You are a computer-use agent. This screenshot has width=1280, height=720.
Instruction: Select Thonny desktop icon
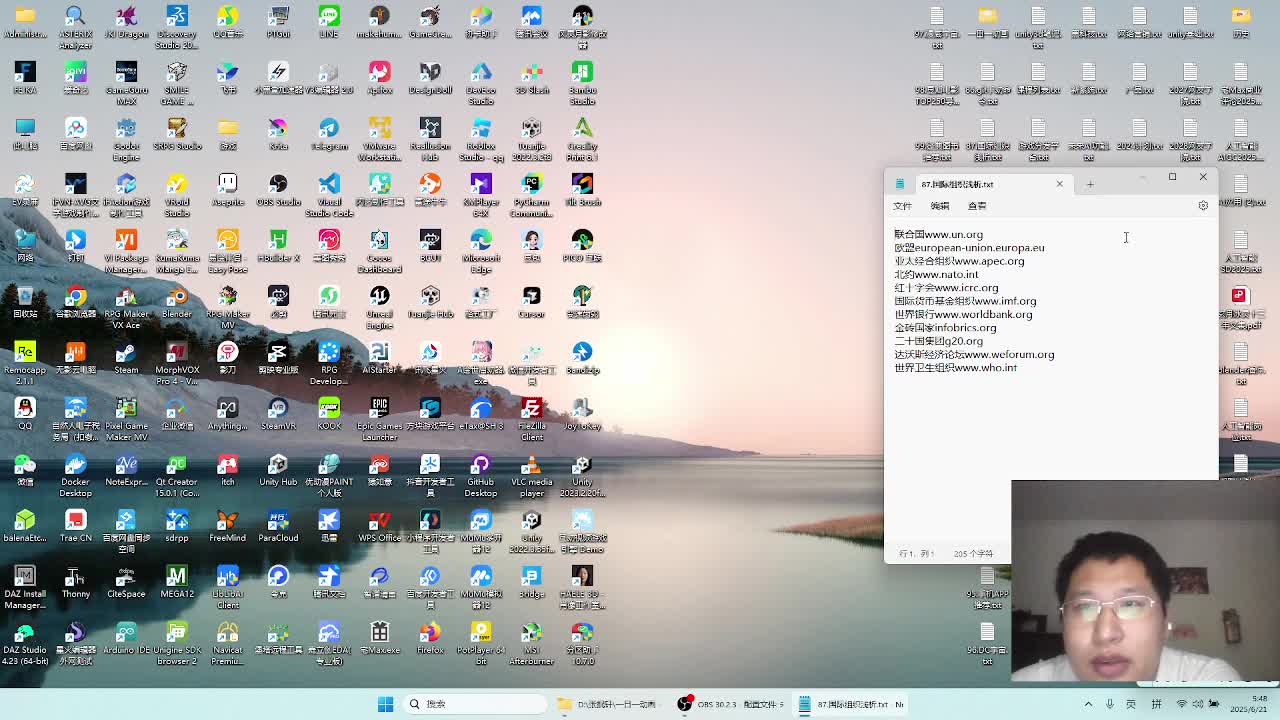click(x=76, y=582)
